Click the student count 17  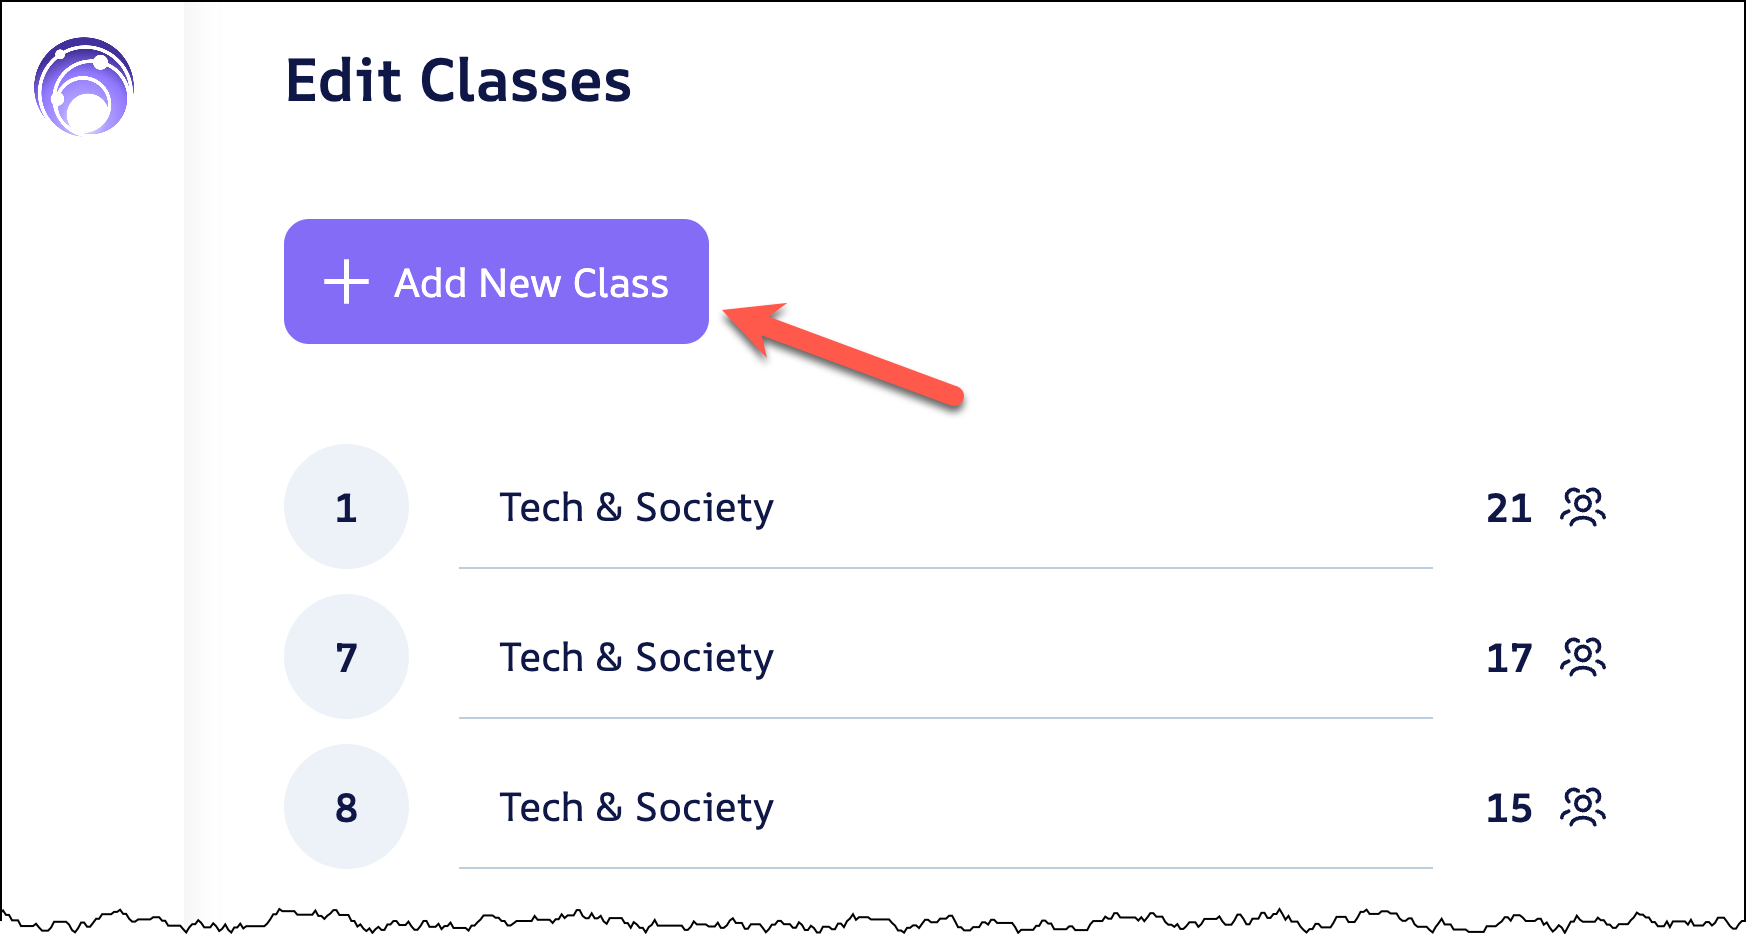pyautogui.click(x=1508, y=659)
